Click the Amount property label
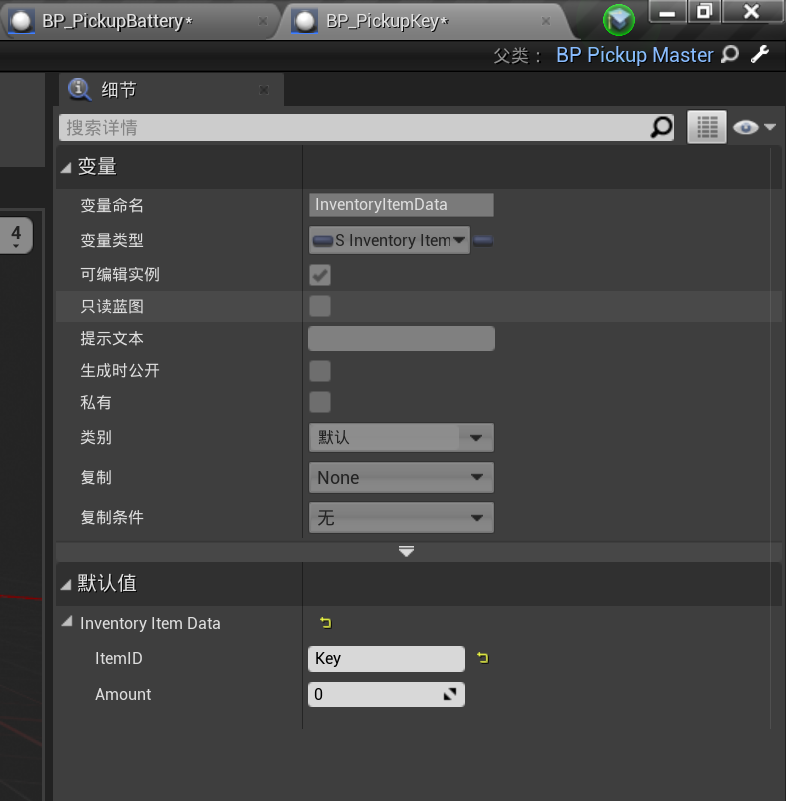Screen dimensions: 786x801 coord(123,694)
